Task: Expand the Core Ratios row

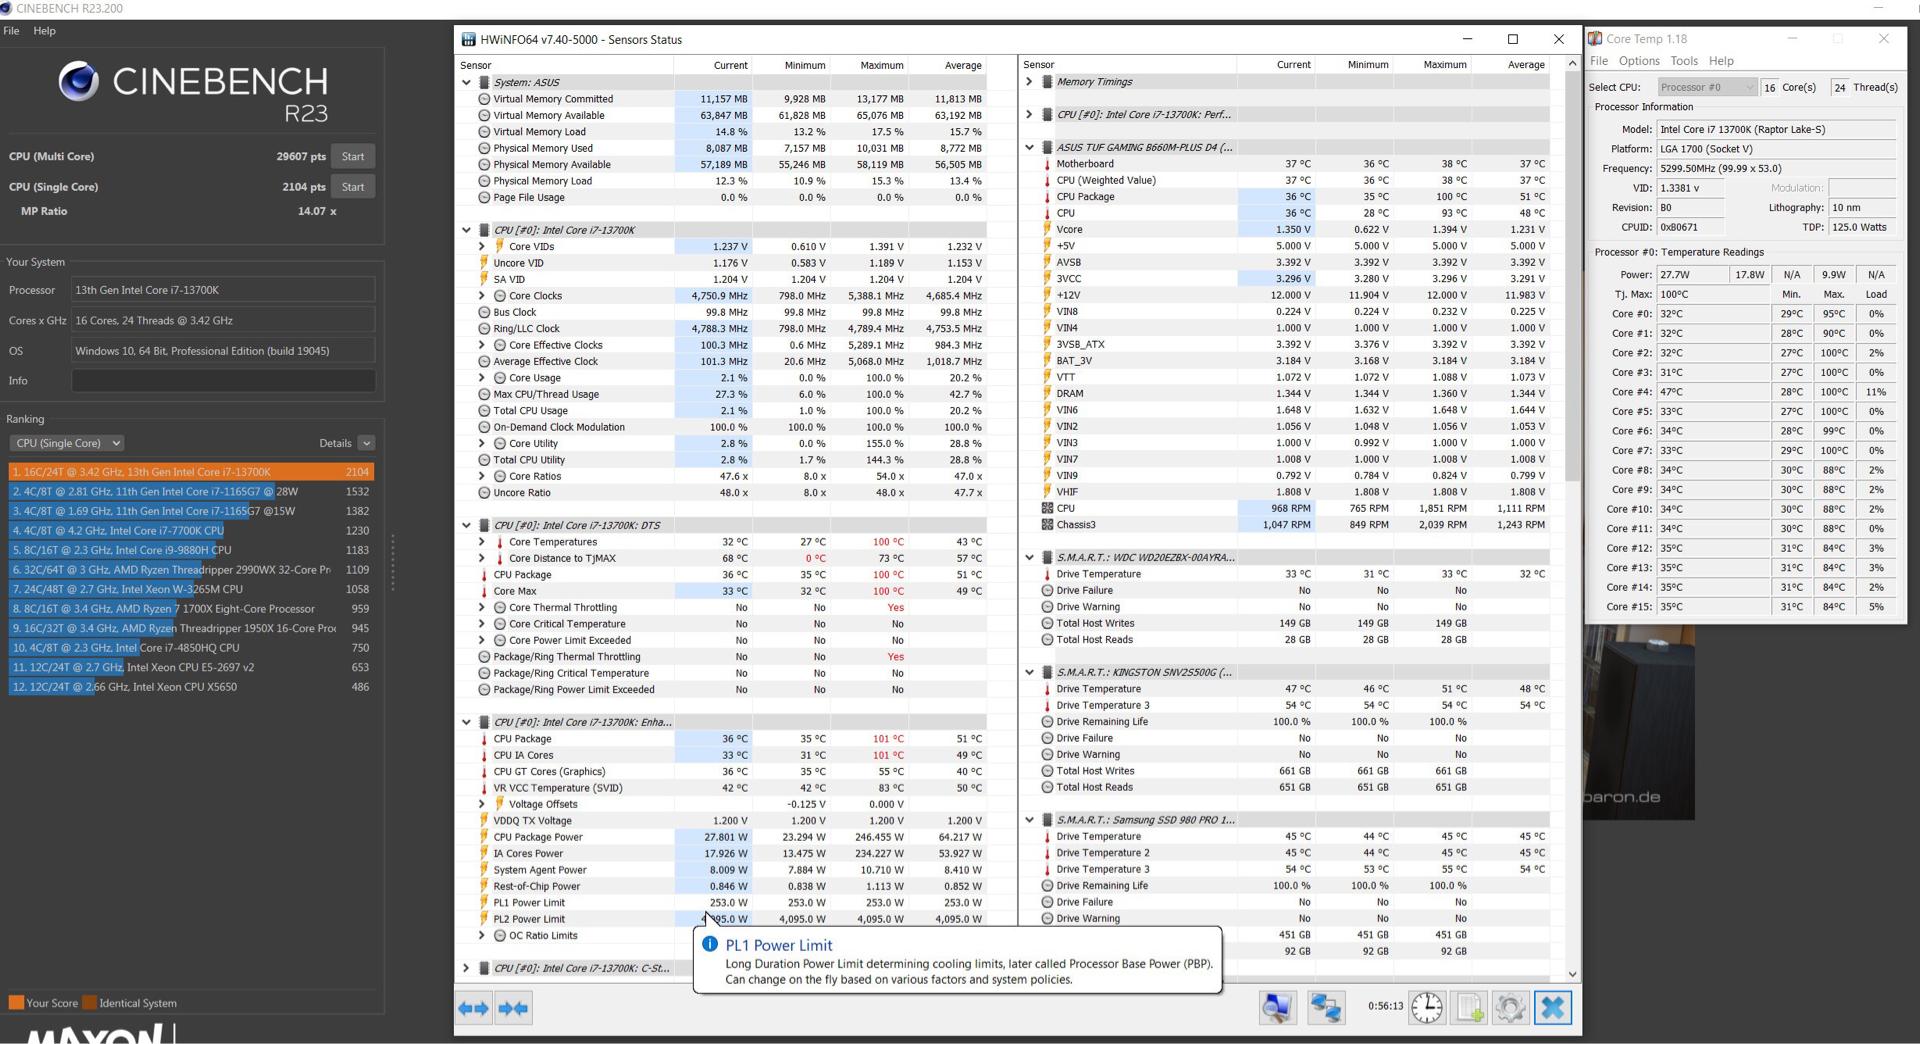Action: point(481,476)
